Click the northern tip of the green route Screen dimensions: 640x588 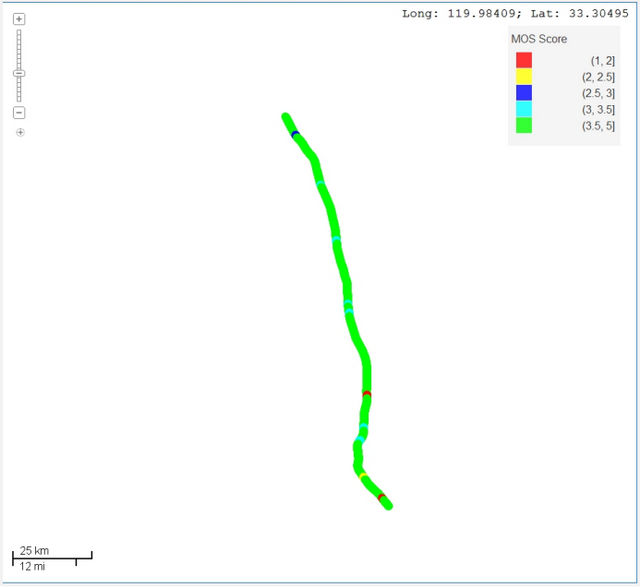coord(286,117)
